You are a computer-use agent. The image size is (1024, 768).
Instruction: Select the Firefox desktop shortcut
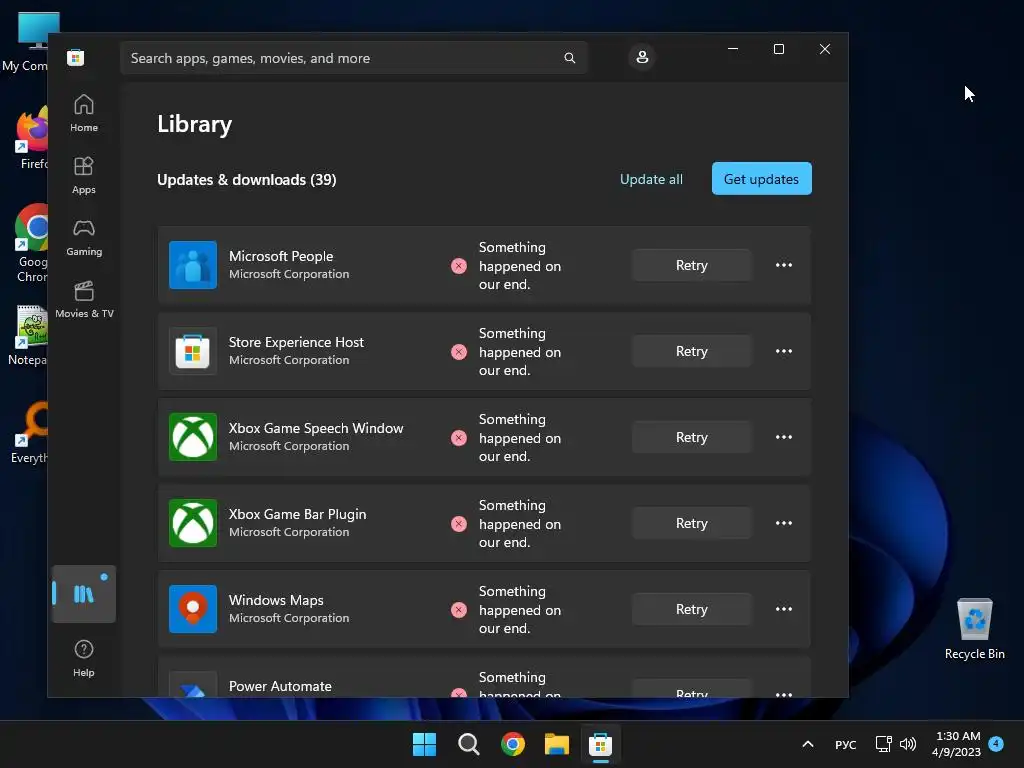click(x=32, y=138)
